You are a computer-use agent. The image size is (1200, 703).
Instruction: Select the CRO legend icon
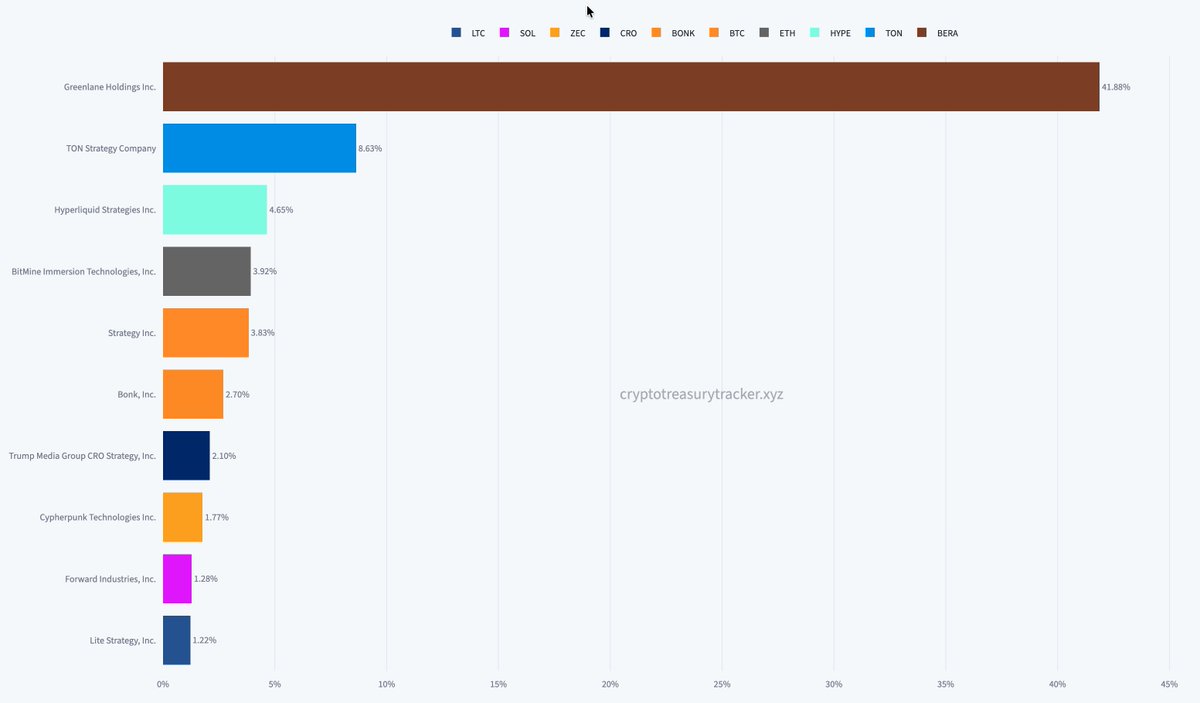(x=604, y=33)
